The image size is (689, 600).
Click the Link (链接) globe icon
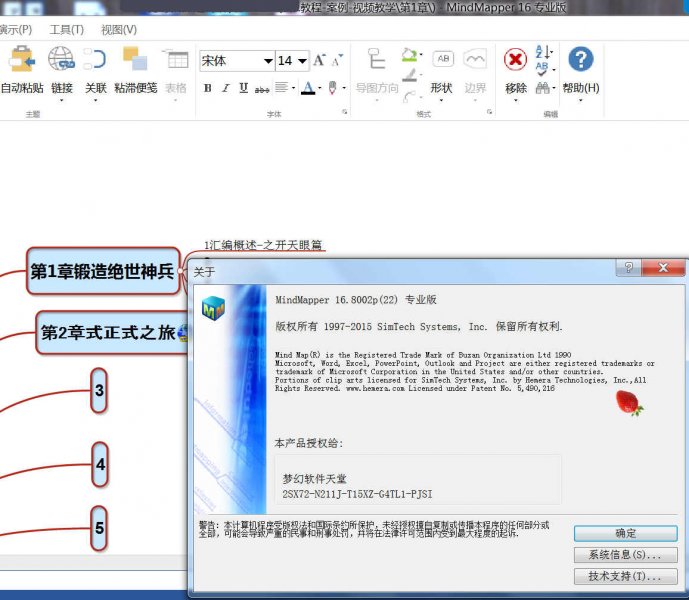pyautogui.click(x=61, y=58)
